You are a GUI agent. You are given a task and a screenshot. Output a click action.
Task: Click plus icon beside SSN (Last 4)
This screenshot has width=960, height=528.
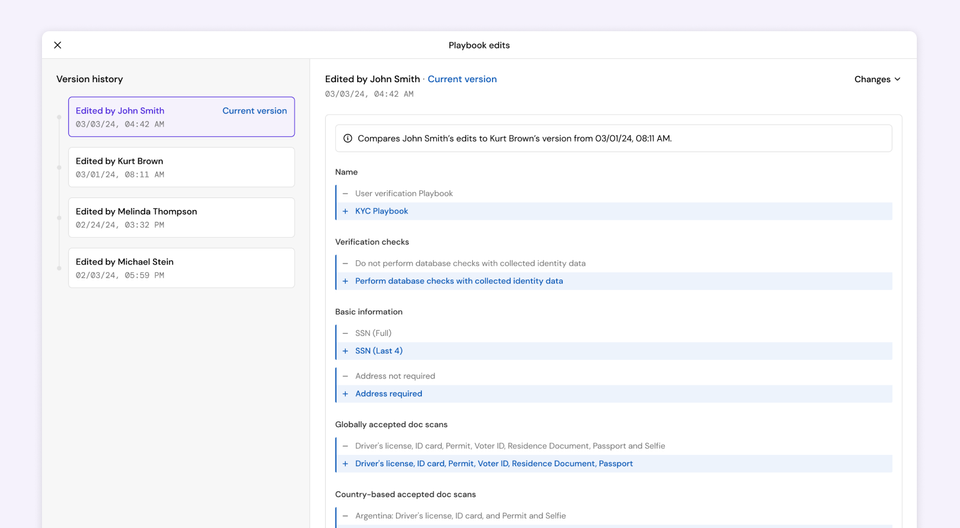pyautogui.click(x=346, y=351)
